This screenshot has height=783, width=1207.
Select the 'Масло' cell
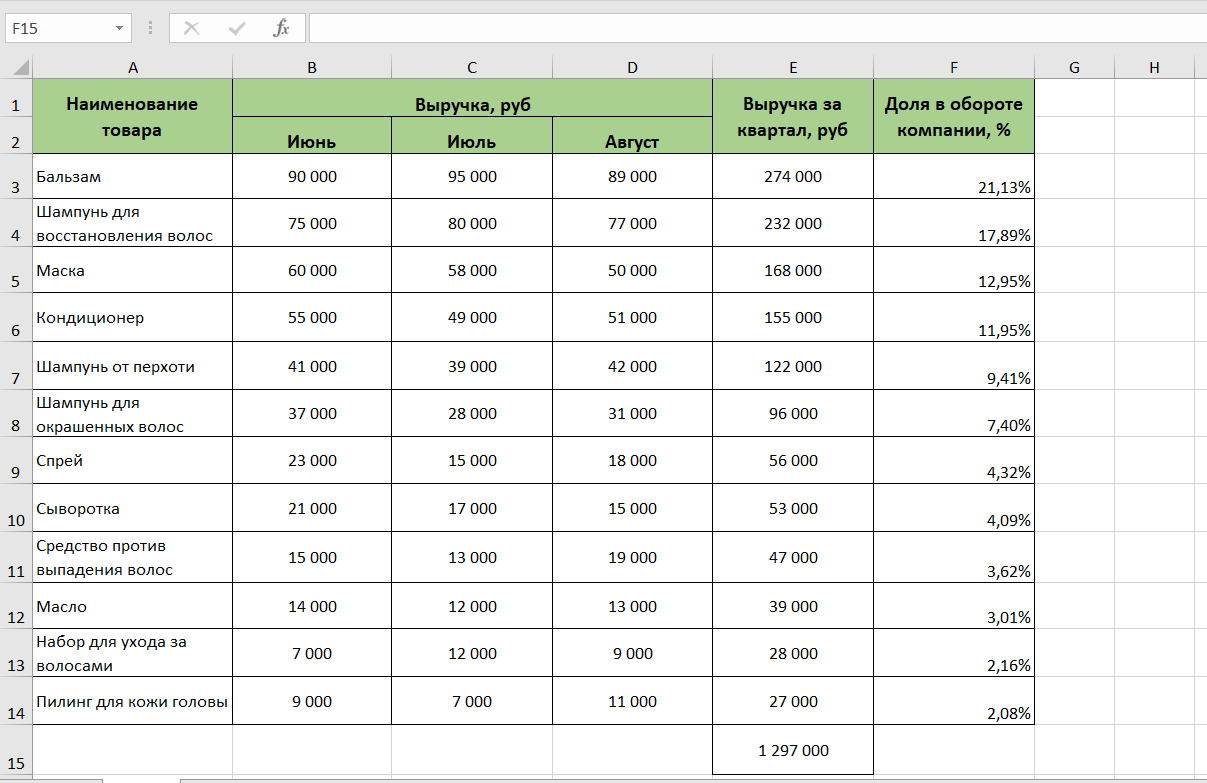(133, 606)
